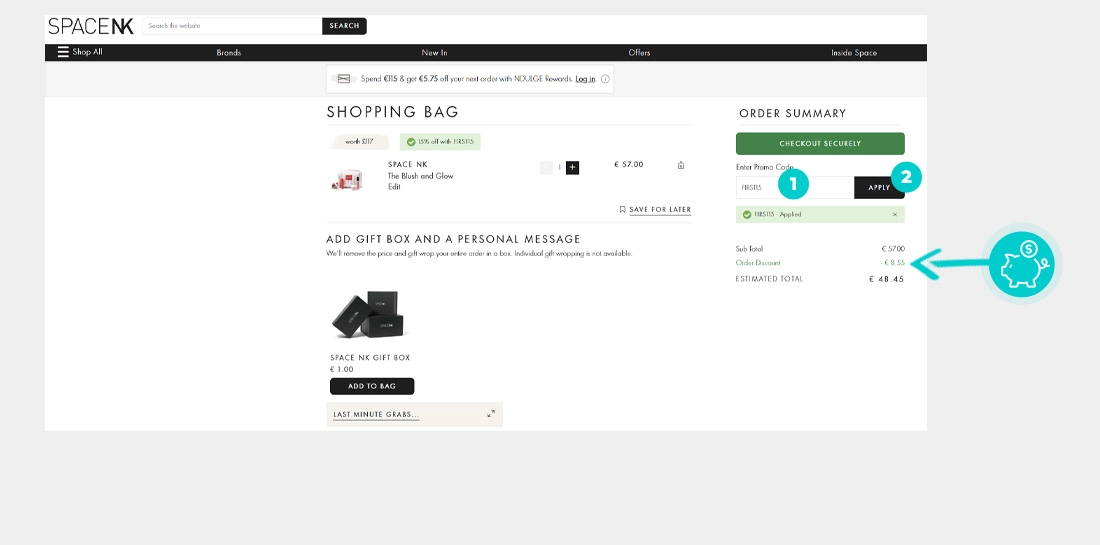Remove The Blush and Glow item
1100x545 pixels.
click(x=681, y=165)
